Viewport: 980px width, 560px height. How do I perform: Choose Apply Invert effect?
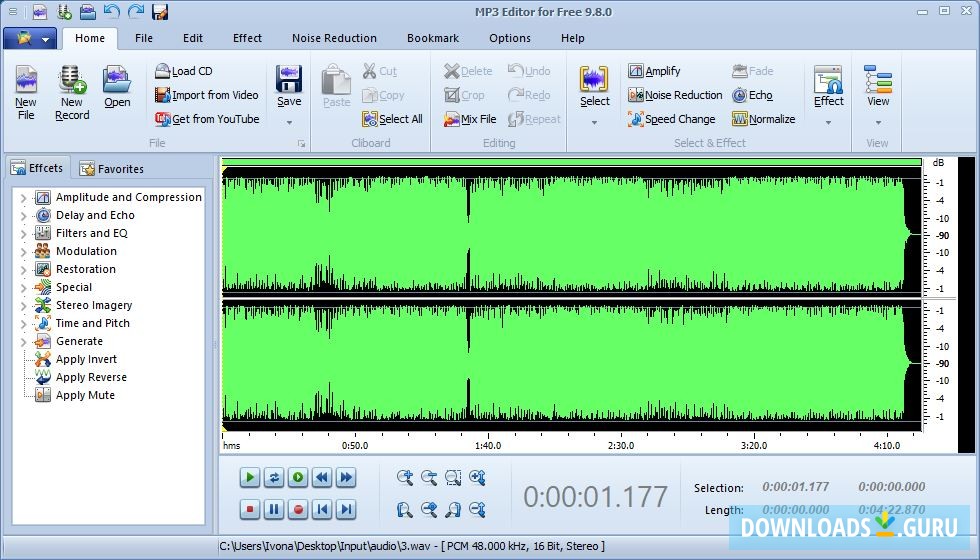(x=86, y=359)
